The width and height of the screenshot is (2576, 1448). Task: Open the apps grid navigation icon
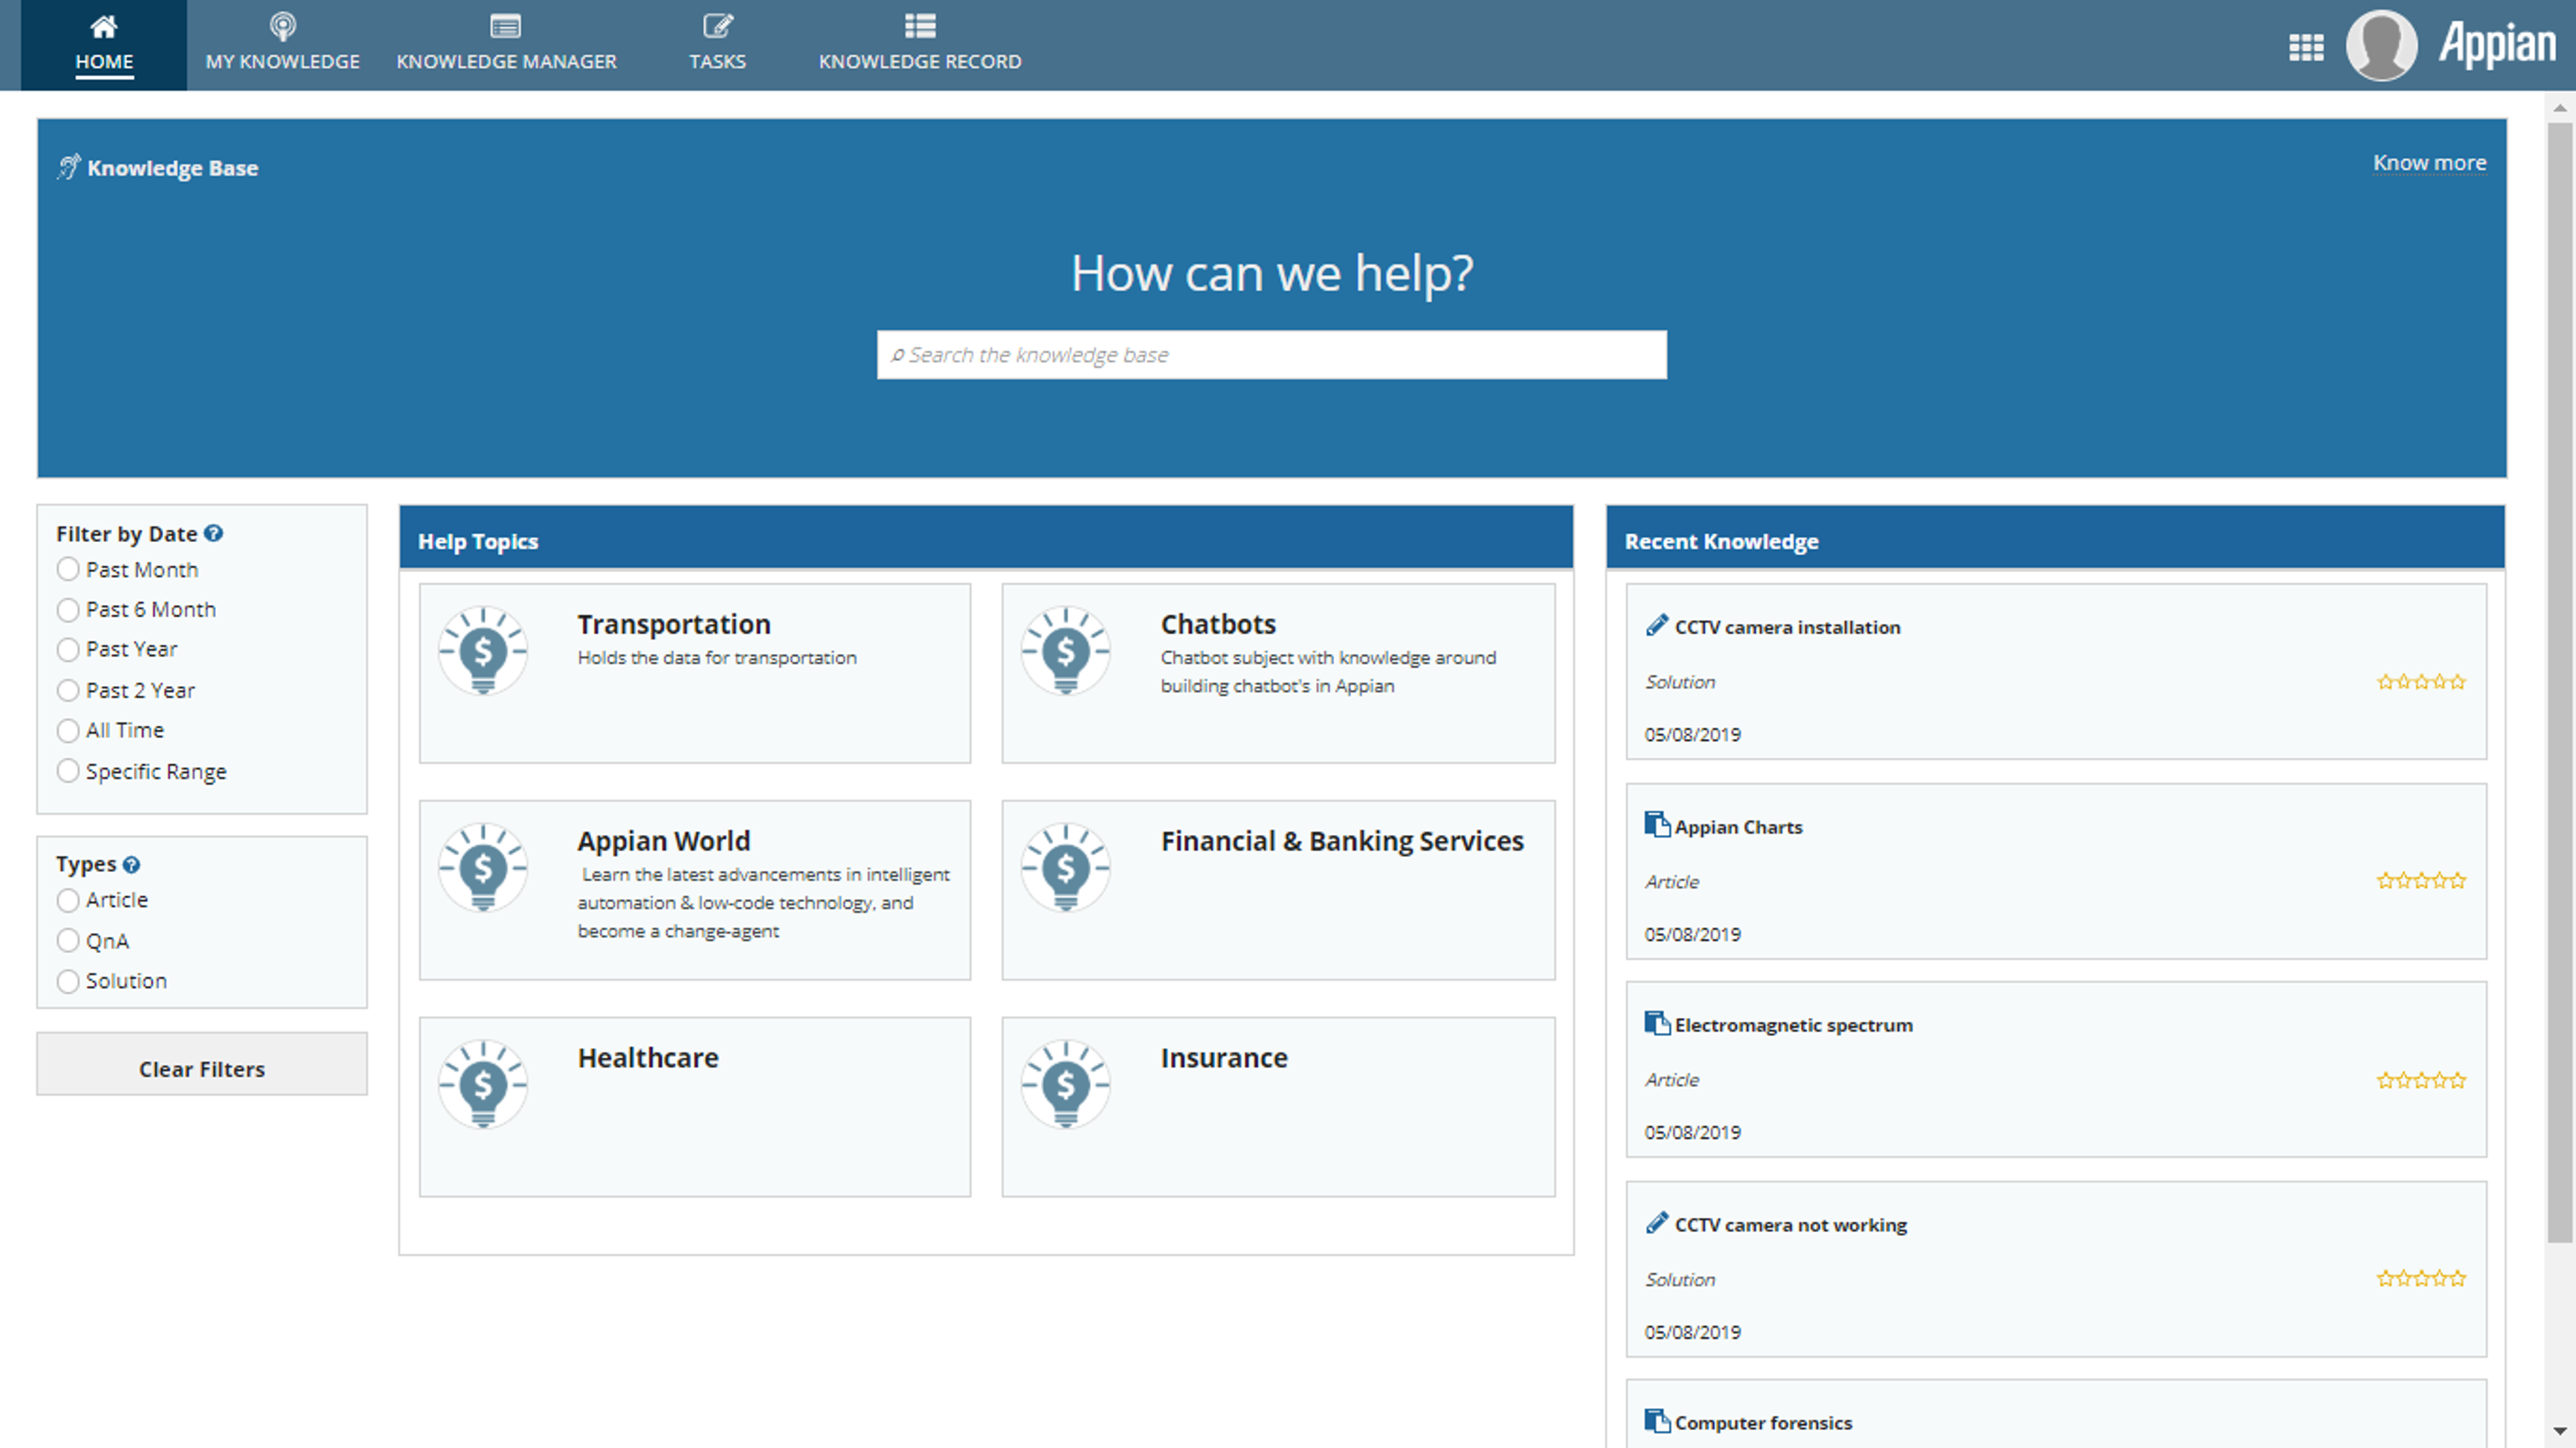(2306, 47)
